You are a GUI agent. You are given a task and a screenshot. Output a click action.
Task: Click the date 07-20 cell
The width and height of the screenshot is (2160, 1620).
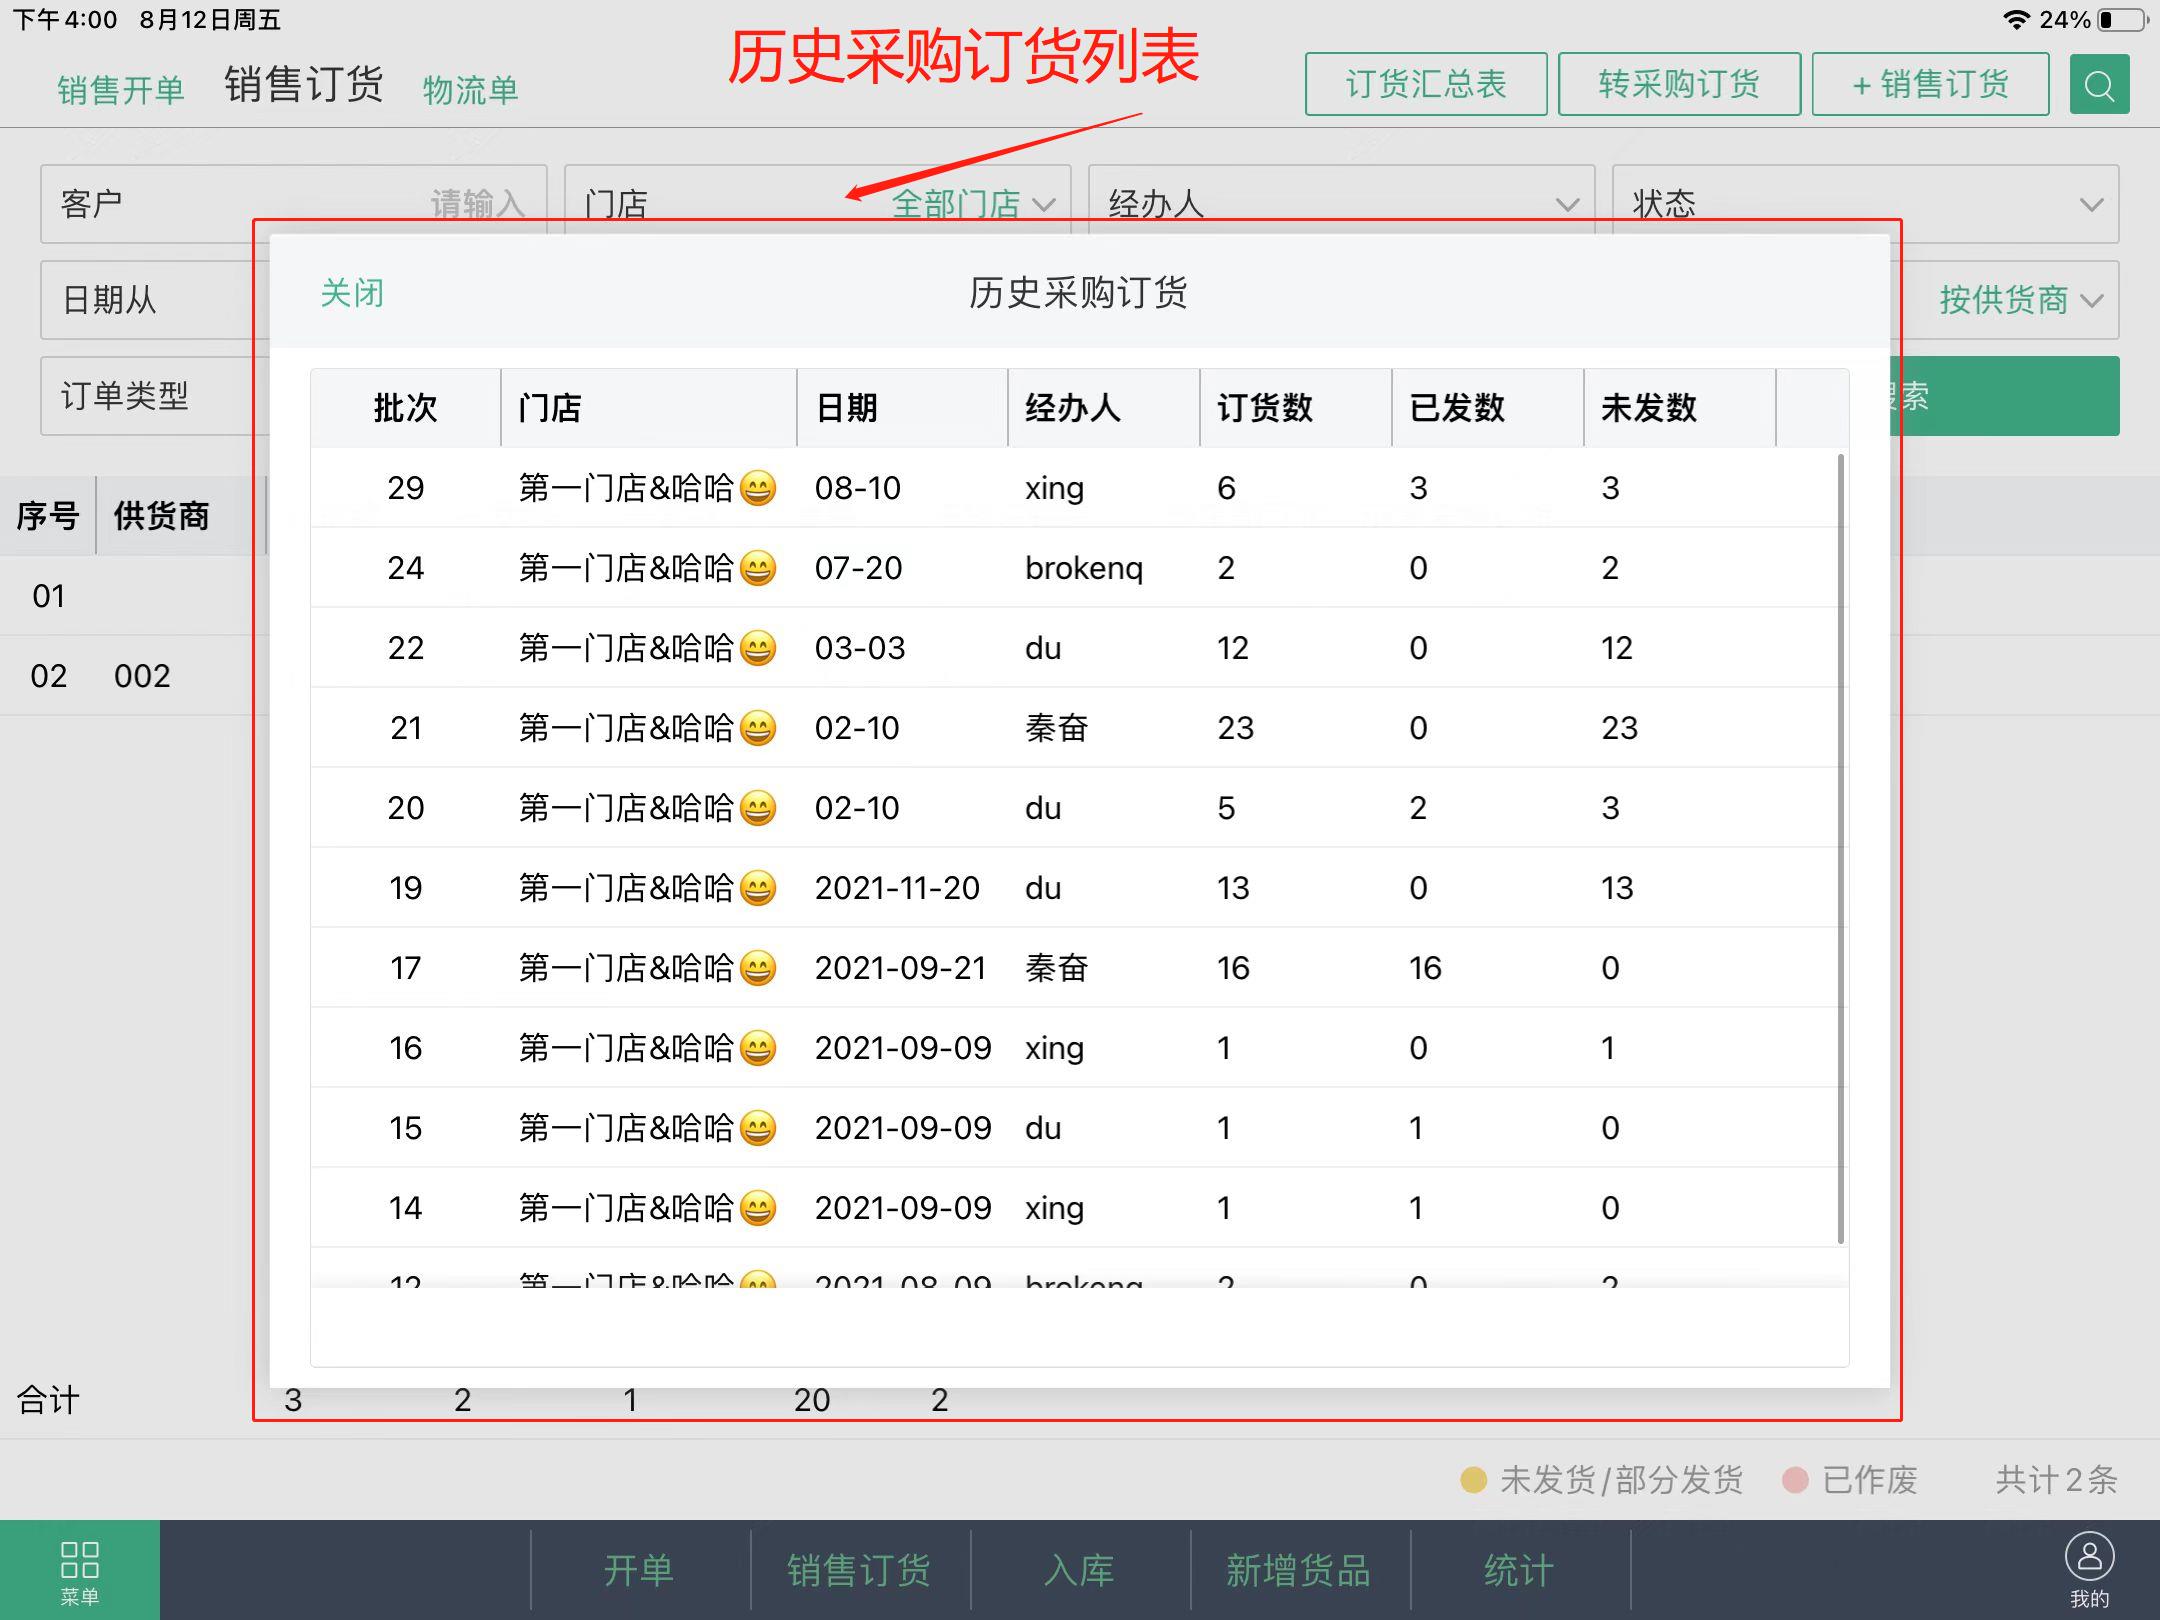858,568
